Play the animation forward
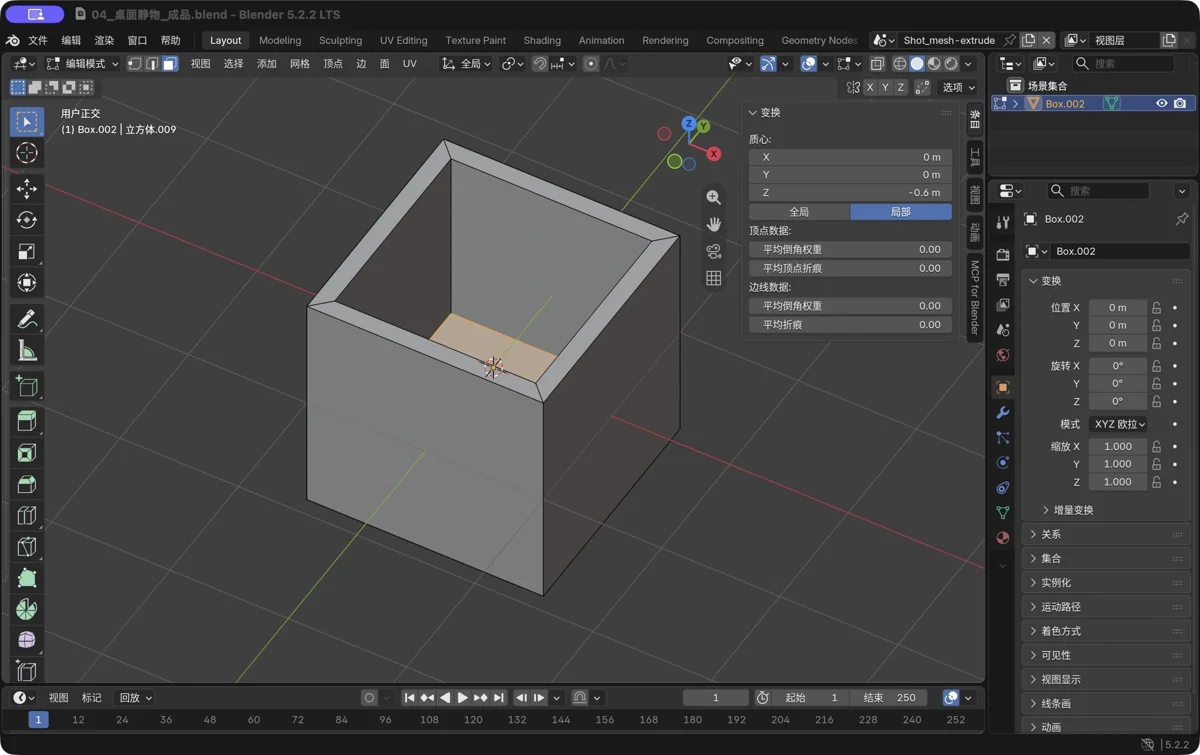Screen dimensions: 1200x755 pos(463,698)
